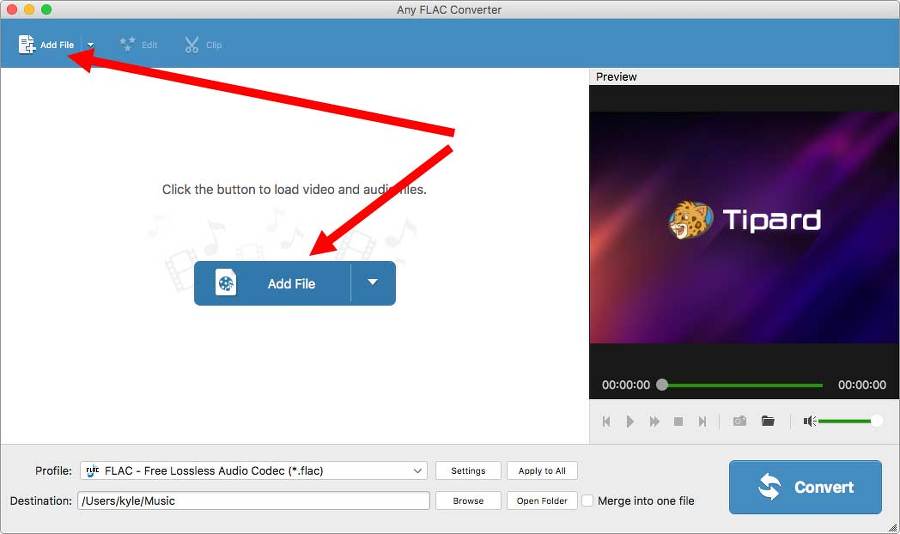Click the preview seek bar
The image size is (900, 534).
(x=742, y=385)
